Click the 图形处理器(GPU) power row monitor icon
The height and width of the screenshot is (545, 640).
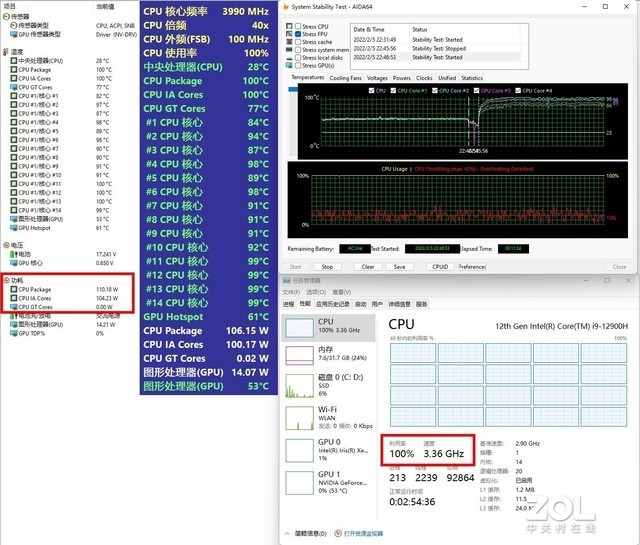click(13, 324)
